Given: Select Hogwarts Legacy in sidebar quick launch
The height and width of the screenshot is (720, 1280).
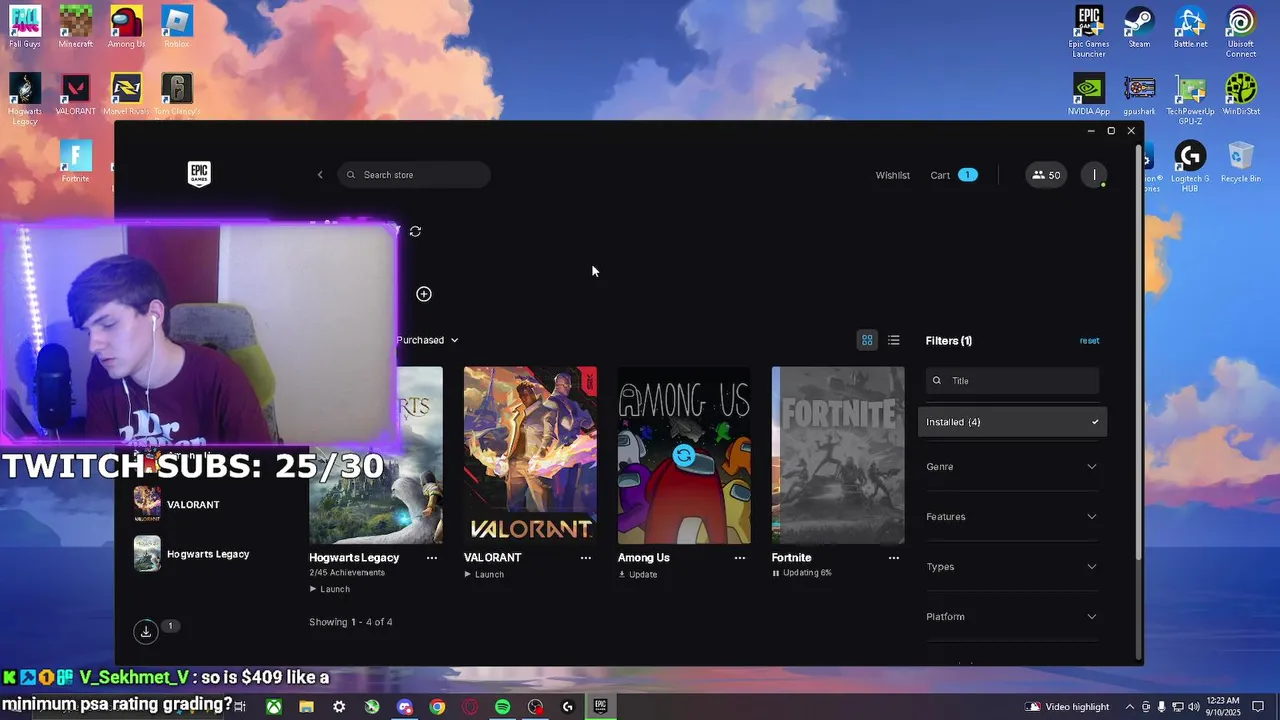Looking at the screenshot, I should click(x=191, y=554).
